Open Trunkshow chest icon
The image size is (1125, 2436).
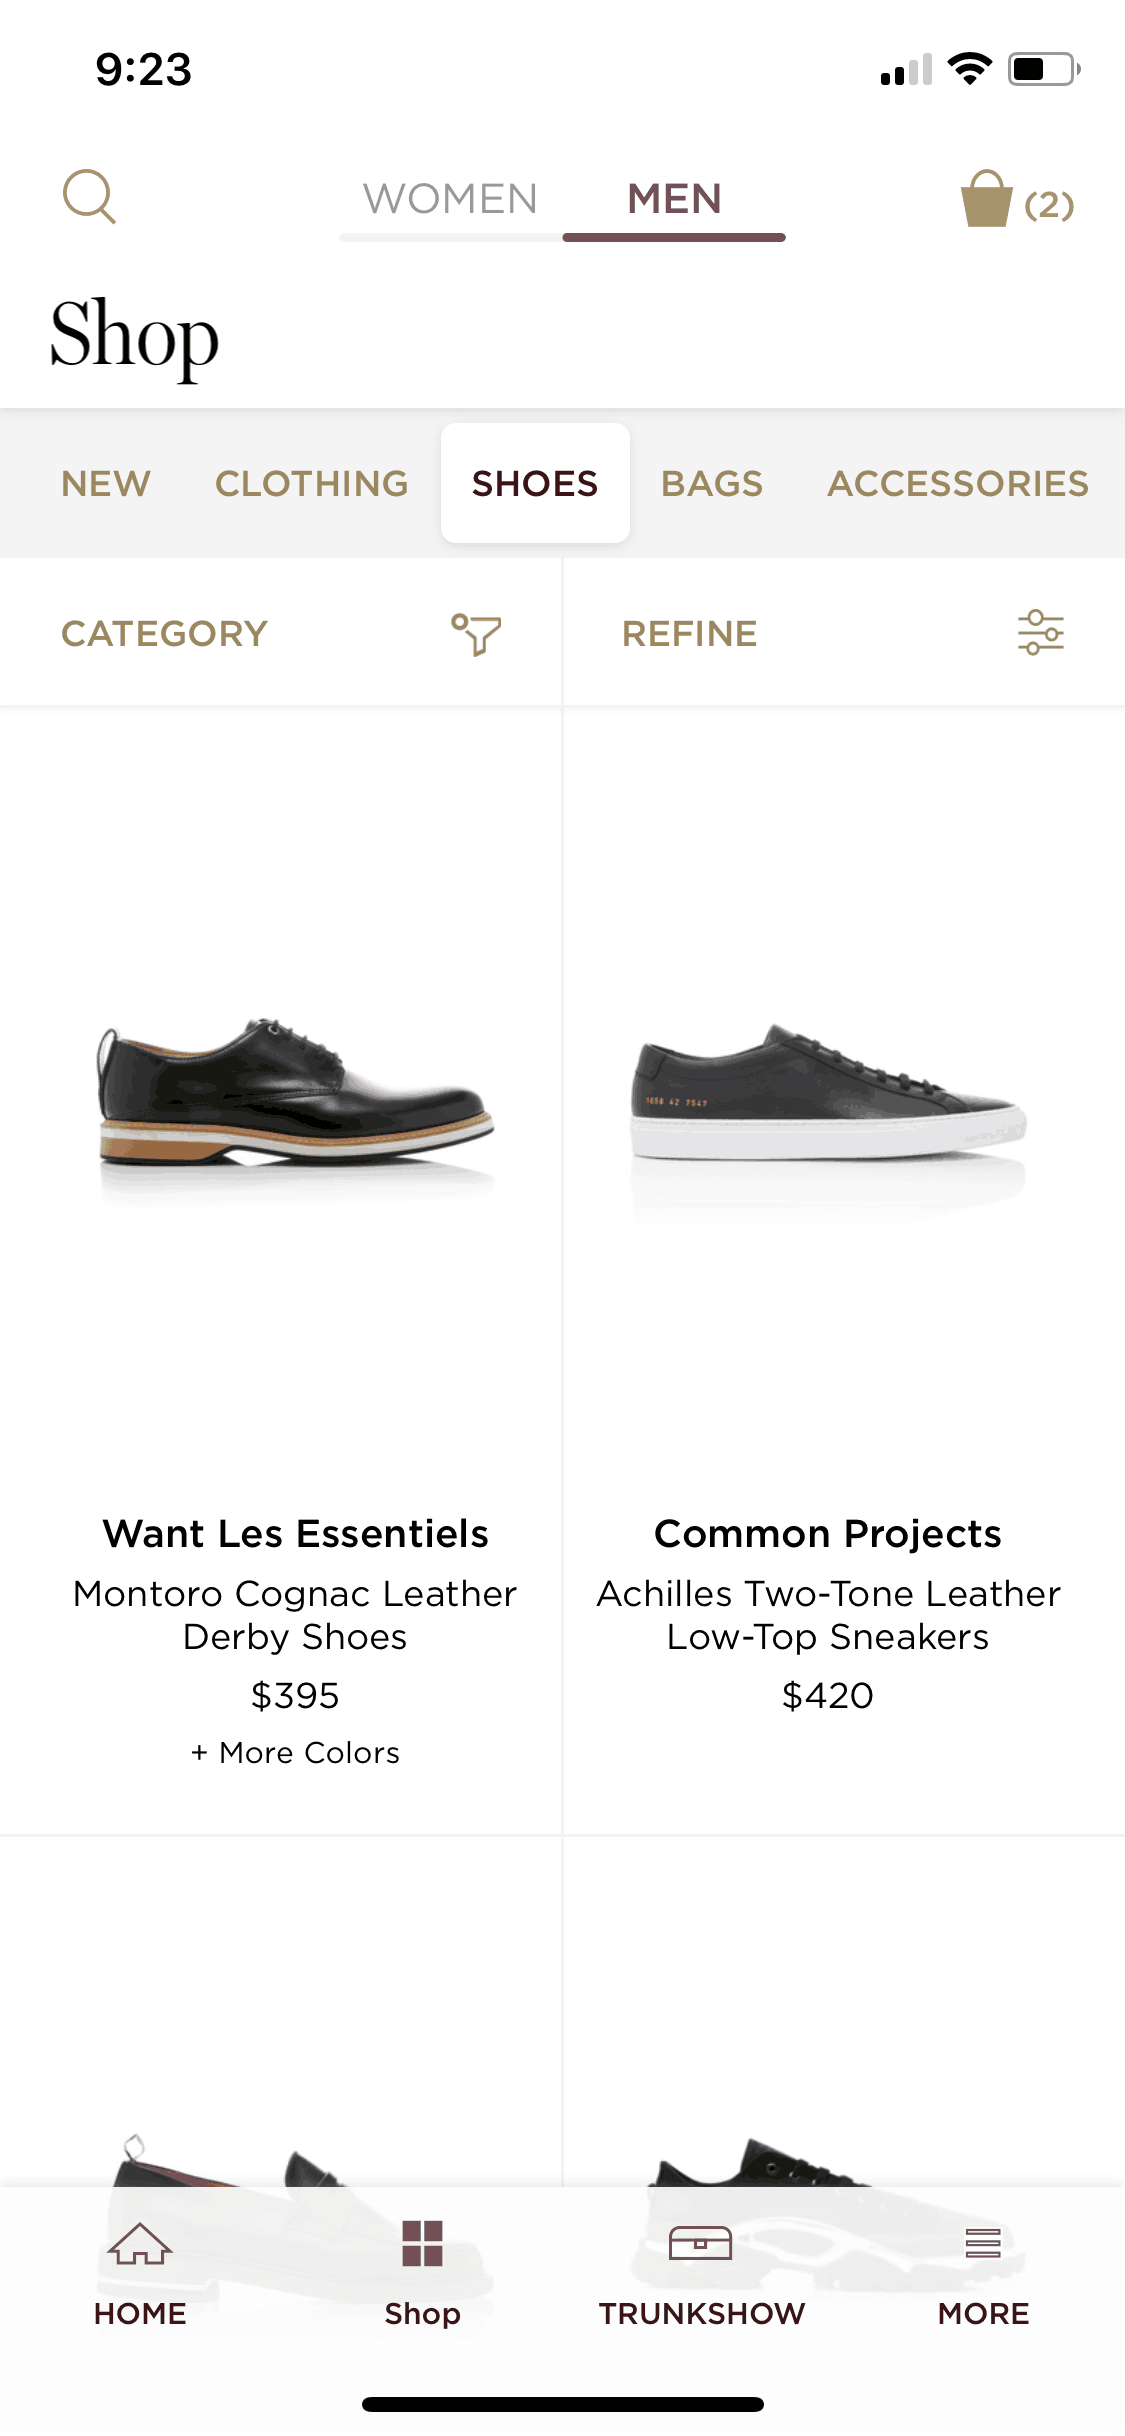[x=701, y=2243]
